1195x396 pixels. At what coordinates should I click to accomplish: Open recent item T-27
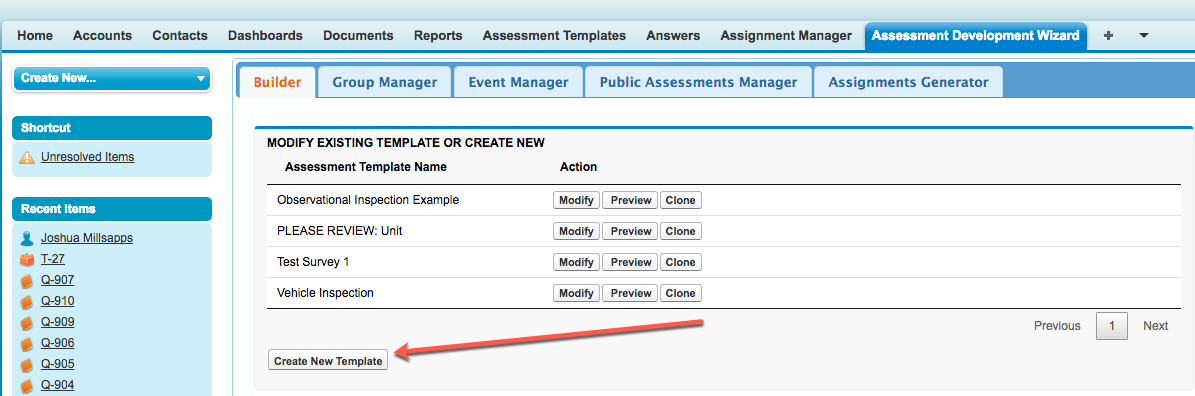(53, 259)
